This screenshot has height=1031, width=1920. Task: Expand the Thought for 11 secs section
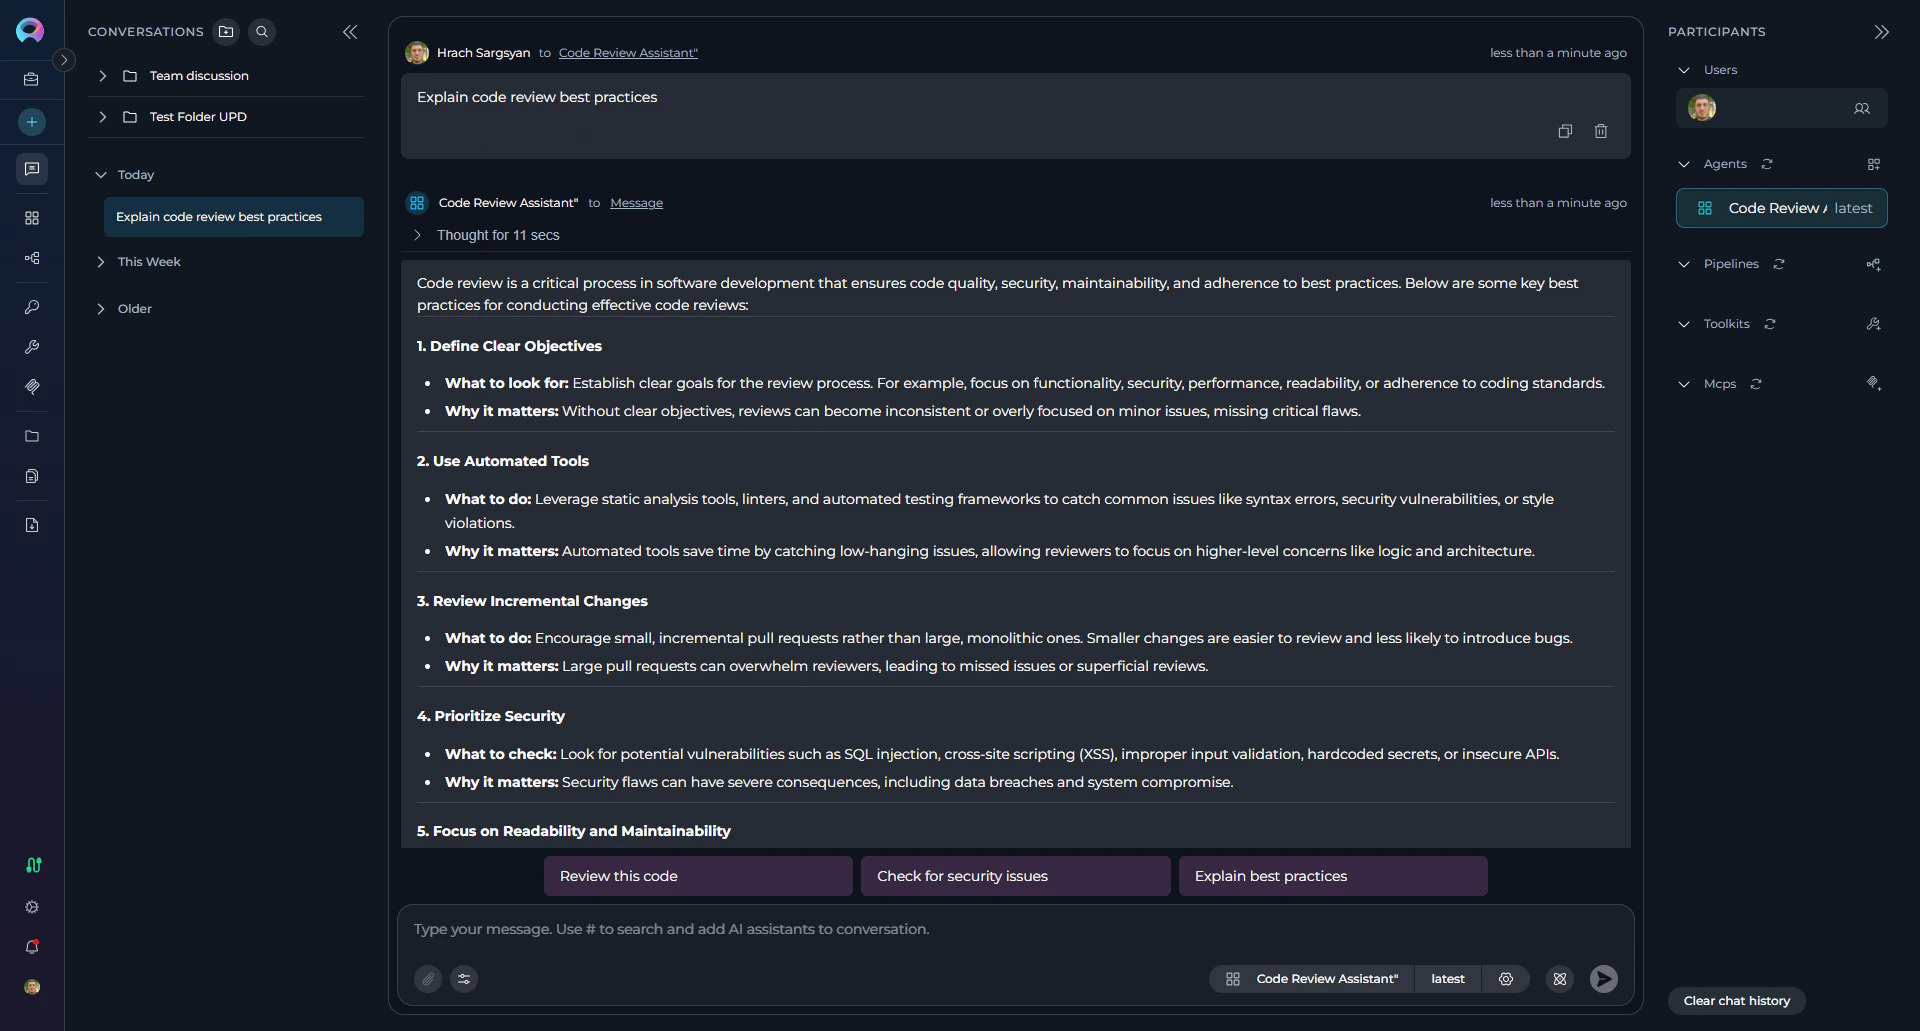point(417,235)
